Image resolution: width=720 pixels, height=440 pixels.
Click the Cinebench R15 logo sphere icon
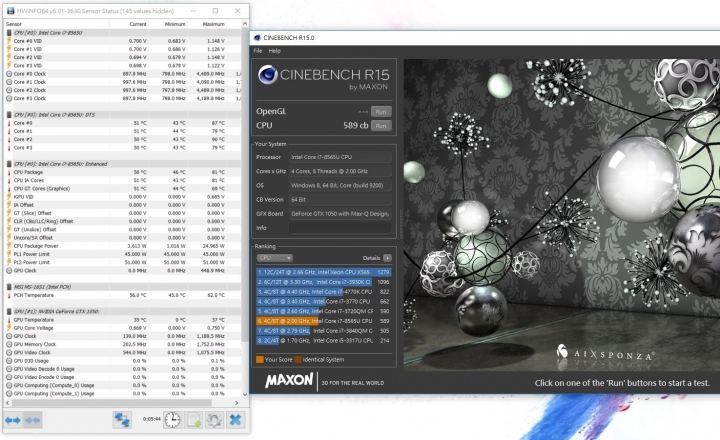coord(267,74)
